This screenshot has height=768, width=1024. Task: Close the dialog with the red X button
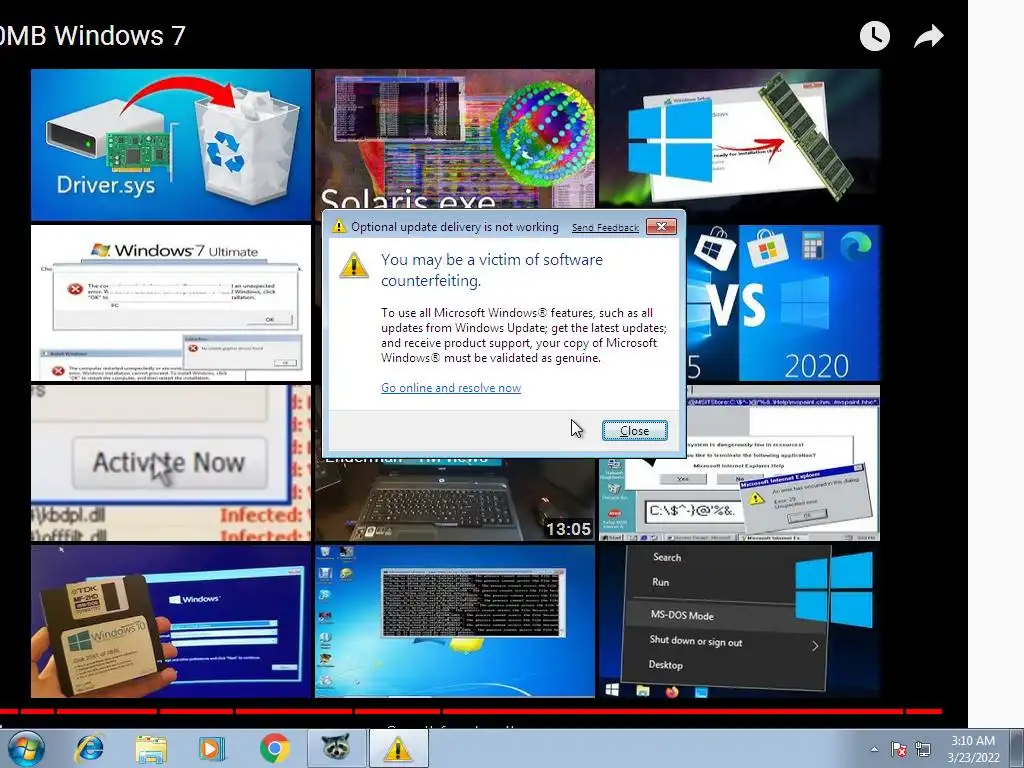661,227
